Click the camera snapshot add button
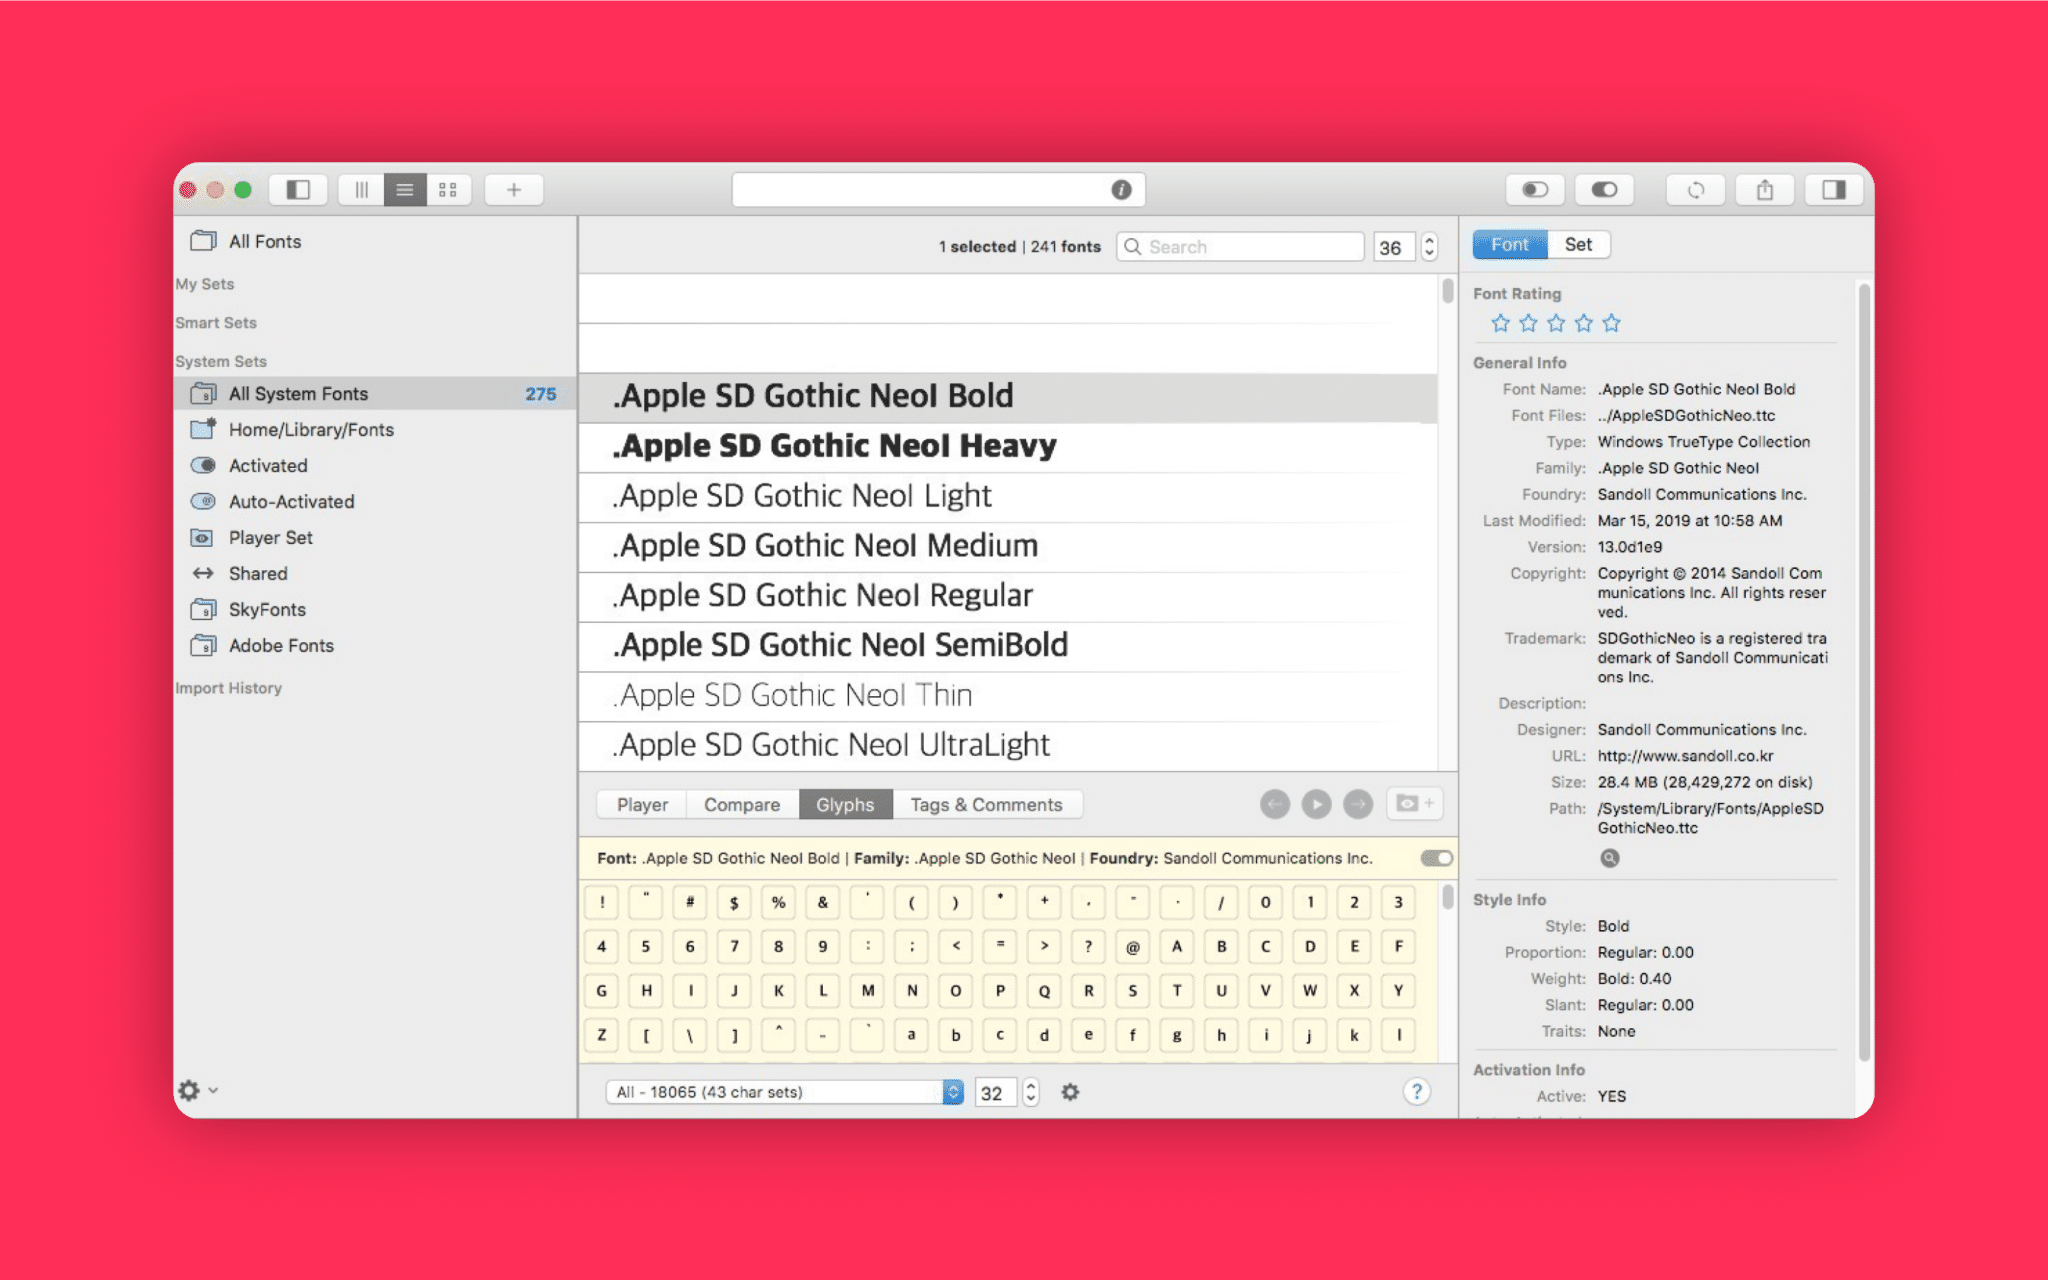 (x=1414, y=803)
